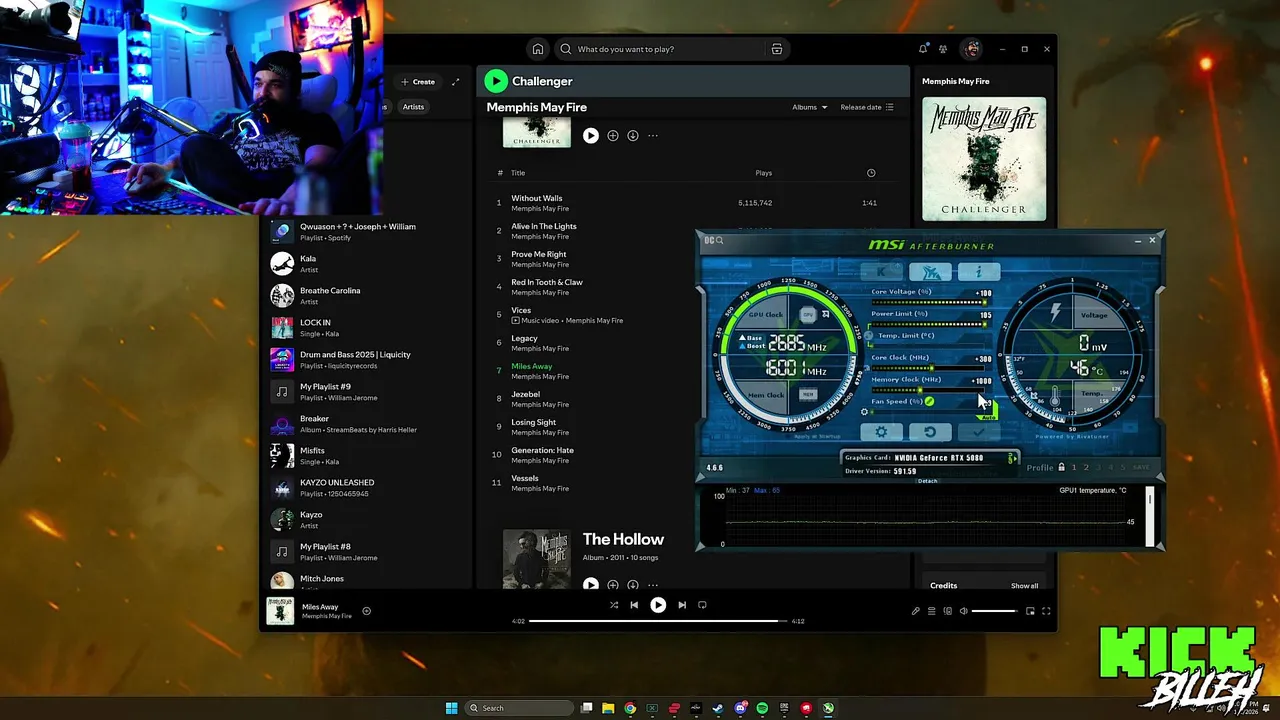
Task: Adjust the Spotify volume slider
Action: click(x=995, y=611)
